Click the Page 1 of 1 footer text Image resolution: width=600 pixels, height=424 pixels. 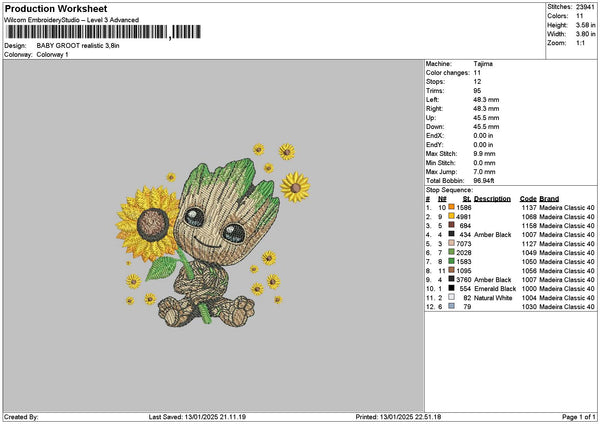(579, 417)
